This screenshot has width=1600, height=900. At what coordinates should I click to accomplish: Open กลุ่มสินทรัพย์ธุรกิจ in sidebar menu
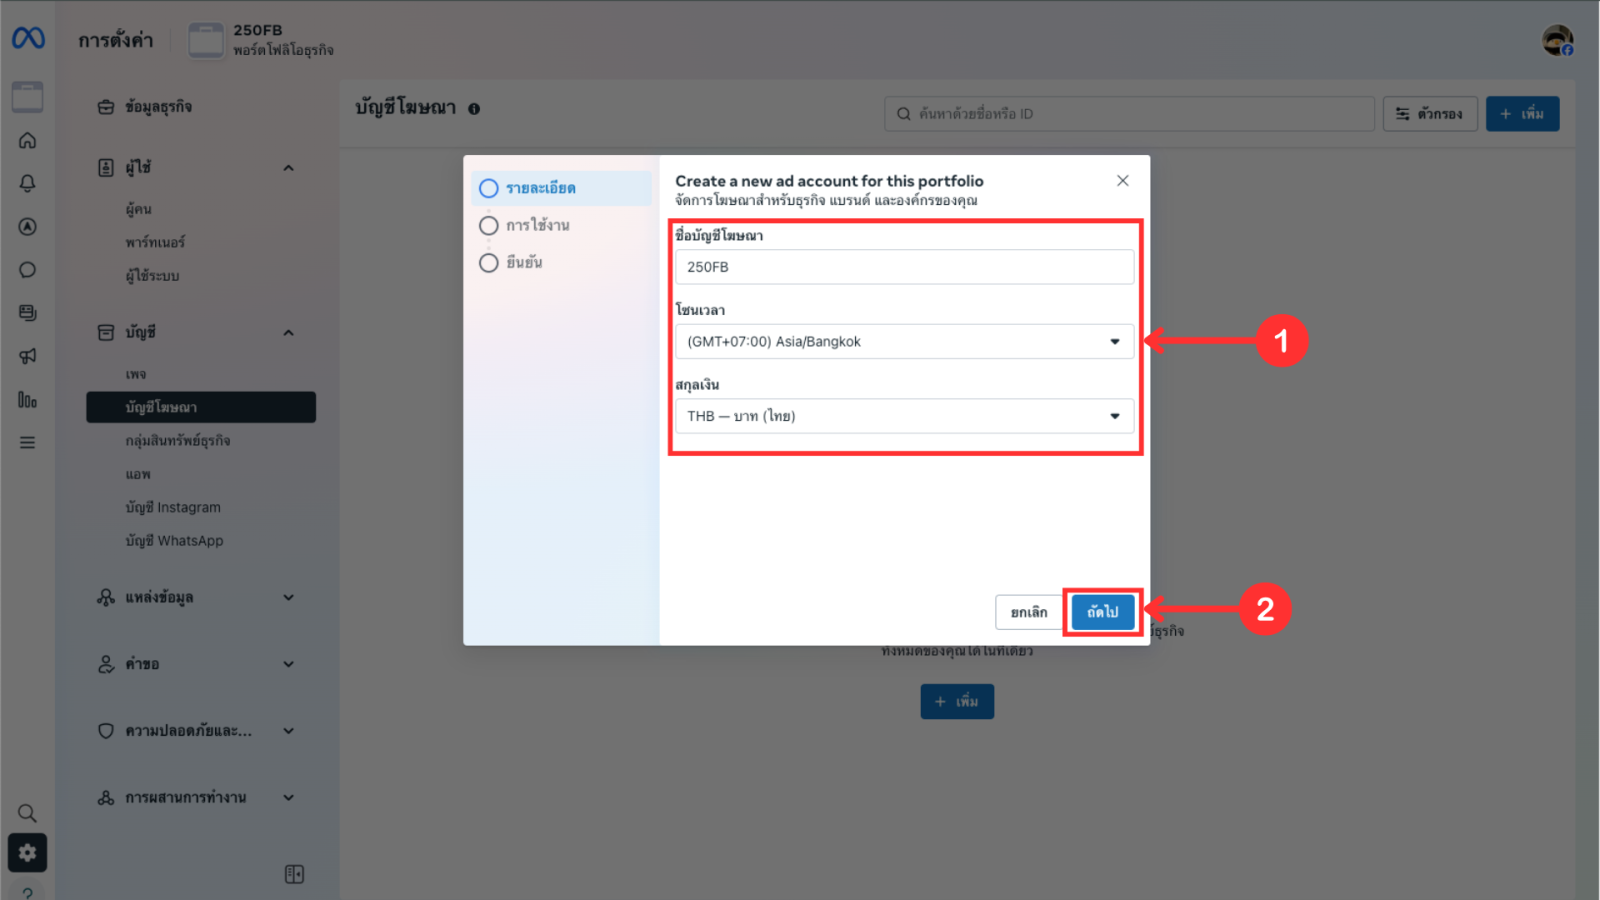click(178, 441)
